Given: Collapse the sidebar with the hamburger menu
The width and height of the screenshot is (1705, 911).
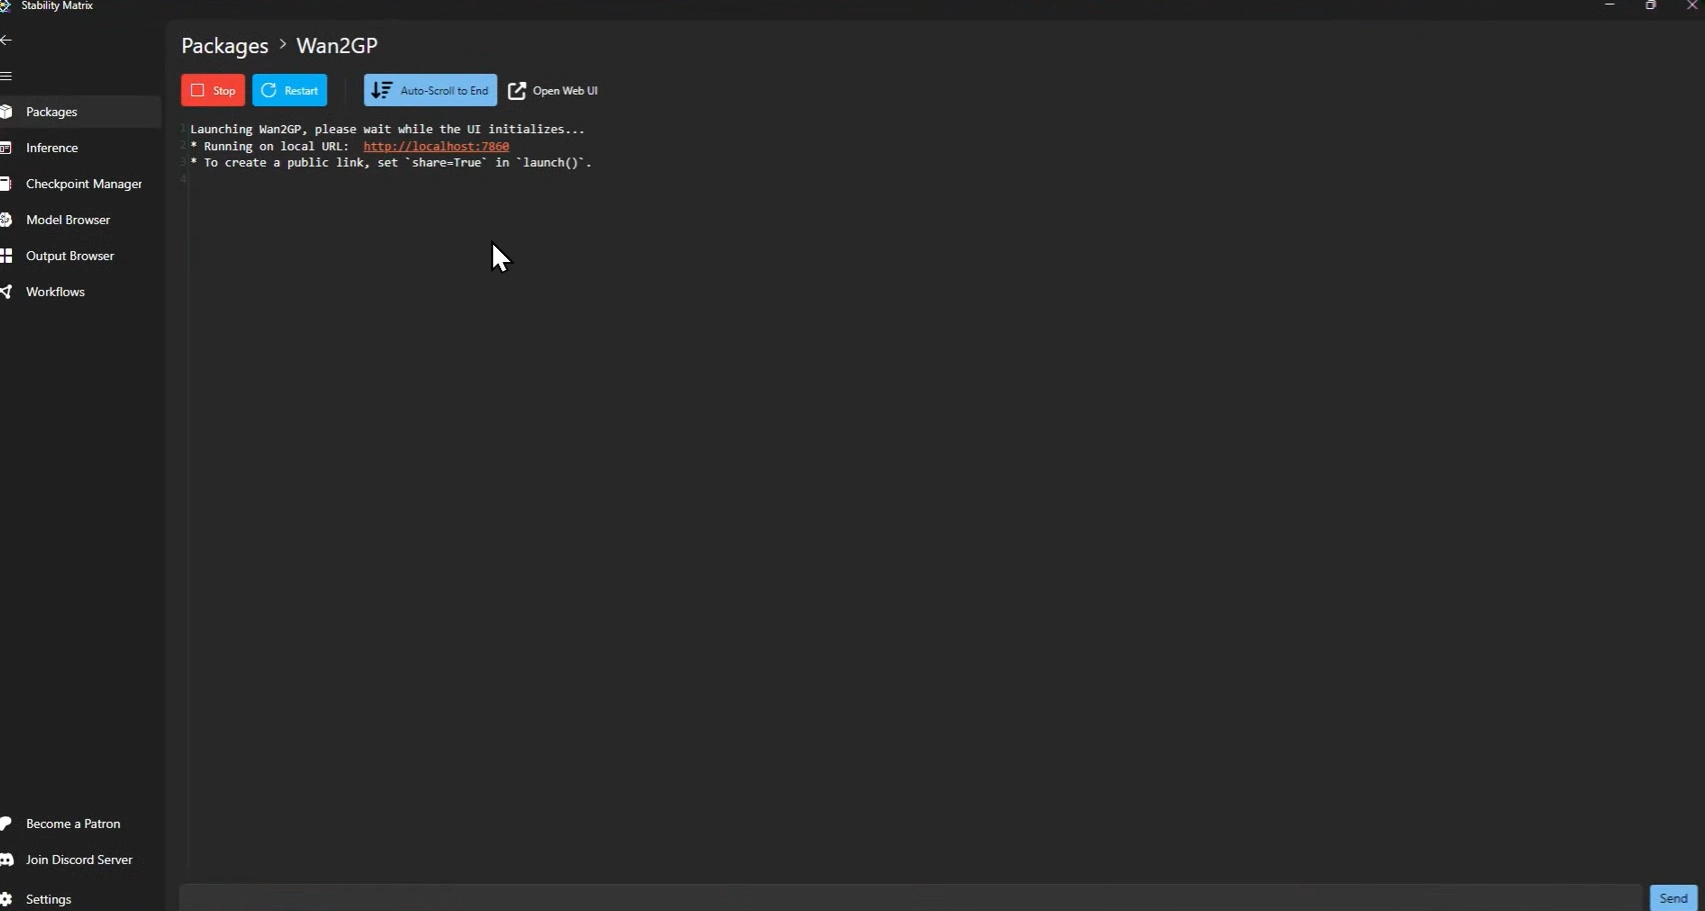Looking at the screenshot, I should [8, 76].
